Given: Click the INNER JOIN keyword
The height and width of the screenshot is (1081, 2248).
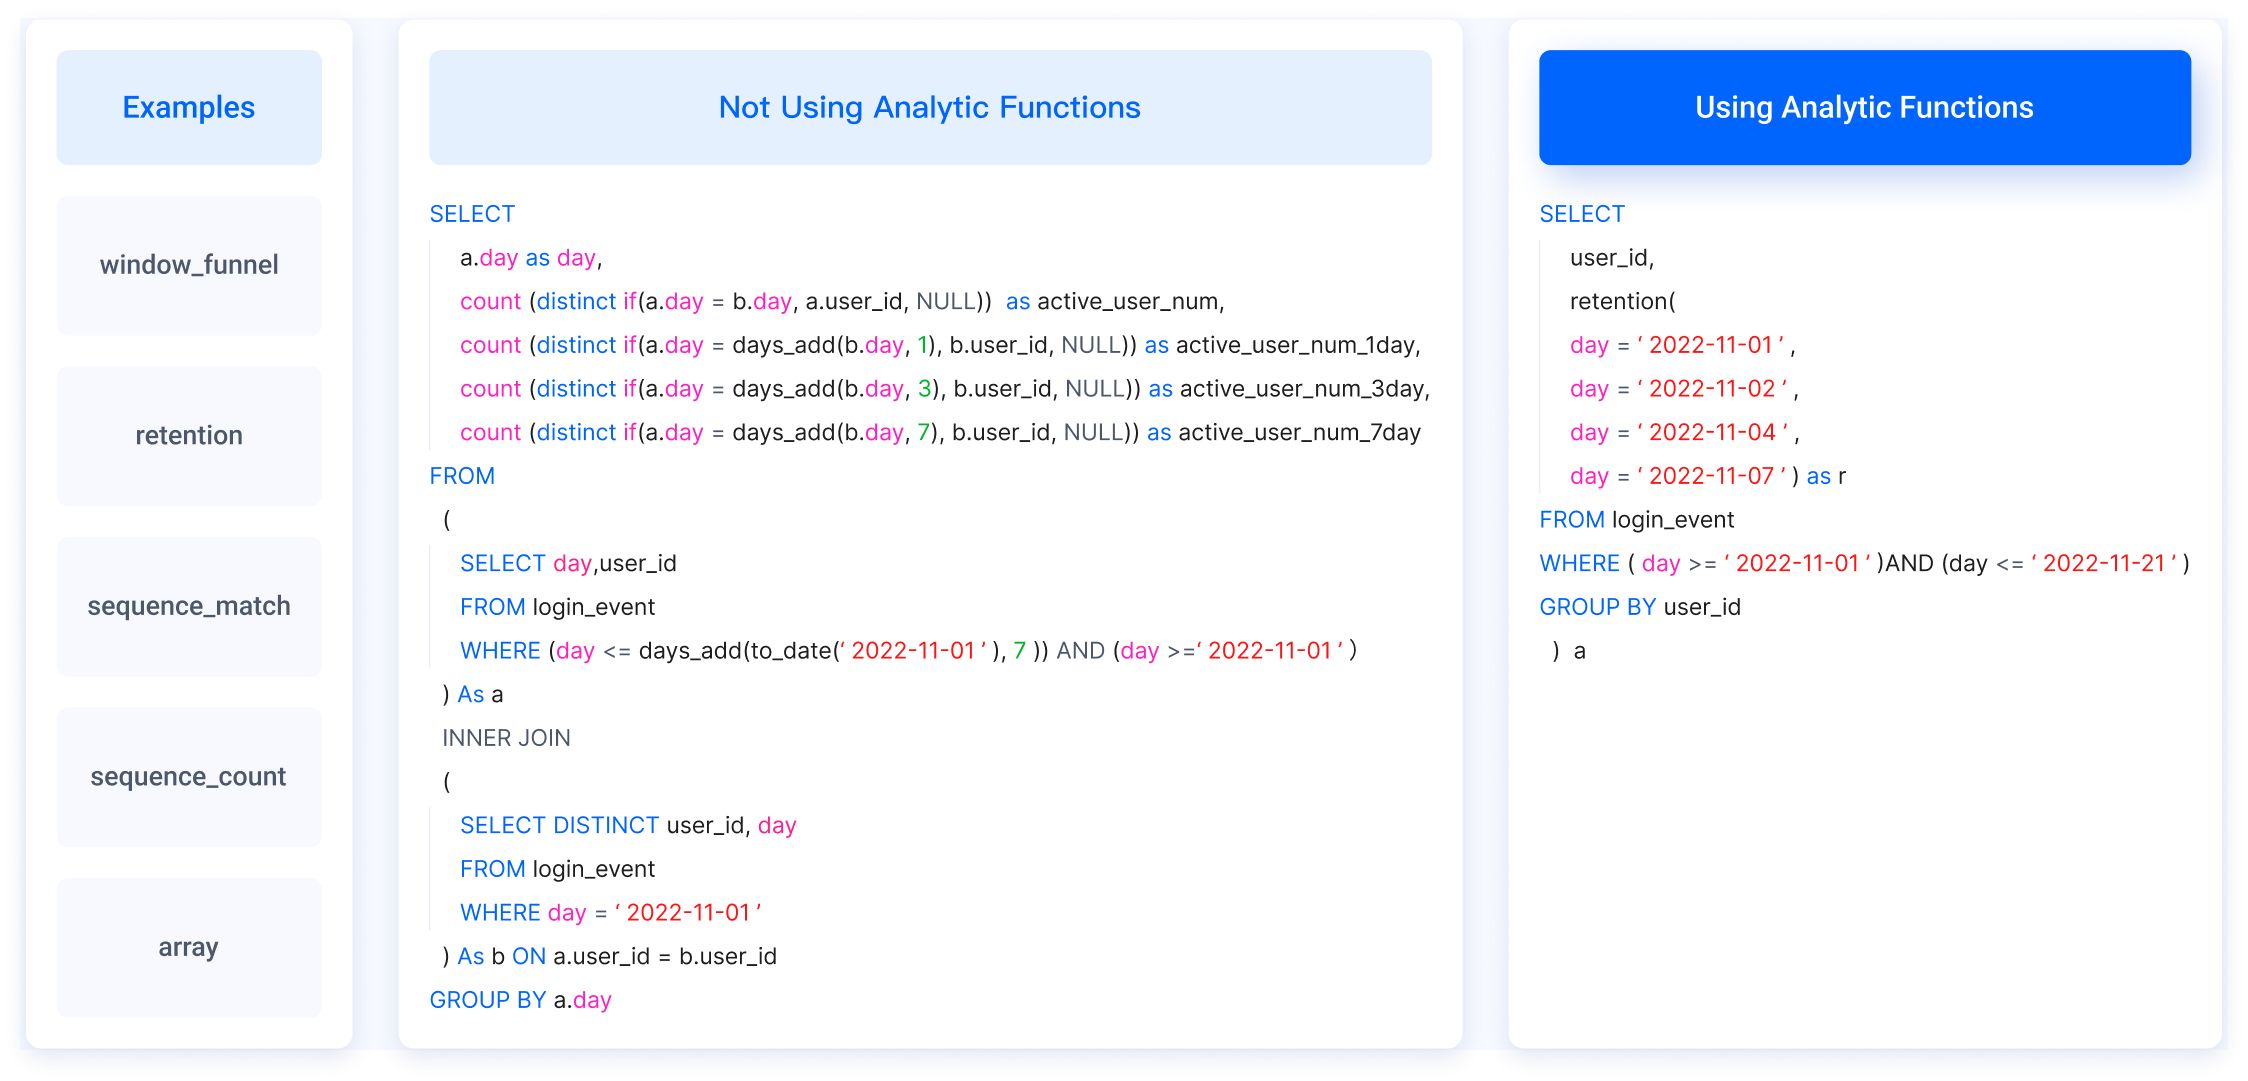Looking at the screenshot, I should pos(506,738).
